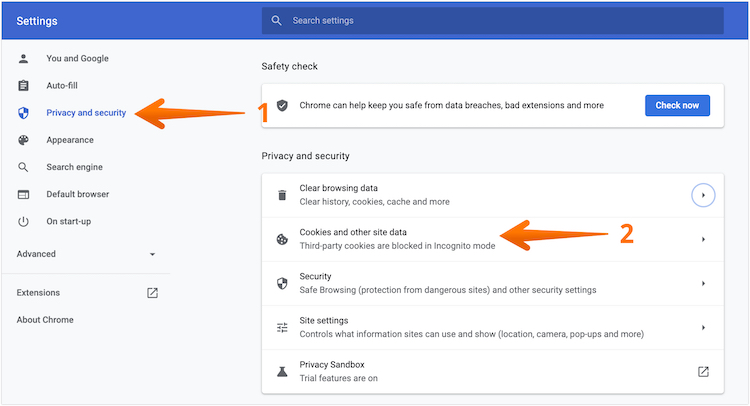Open Security row chevron arrow

point(703,284)
